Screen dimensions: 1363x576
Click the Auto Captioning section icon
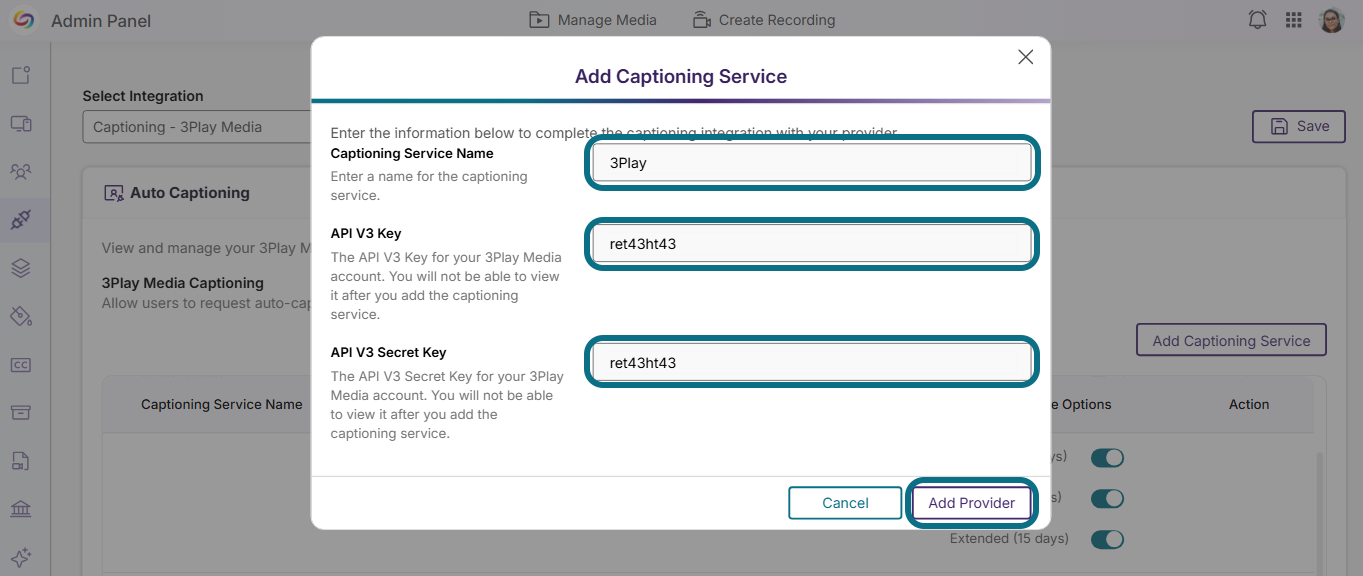point(114,193)
